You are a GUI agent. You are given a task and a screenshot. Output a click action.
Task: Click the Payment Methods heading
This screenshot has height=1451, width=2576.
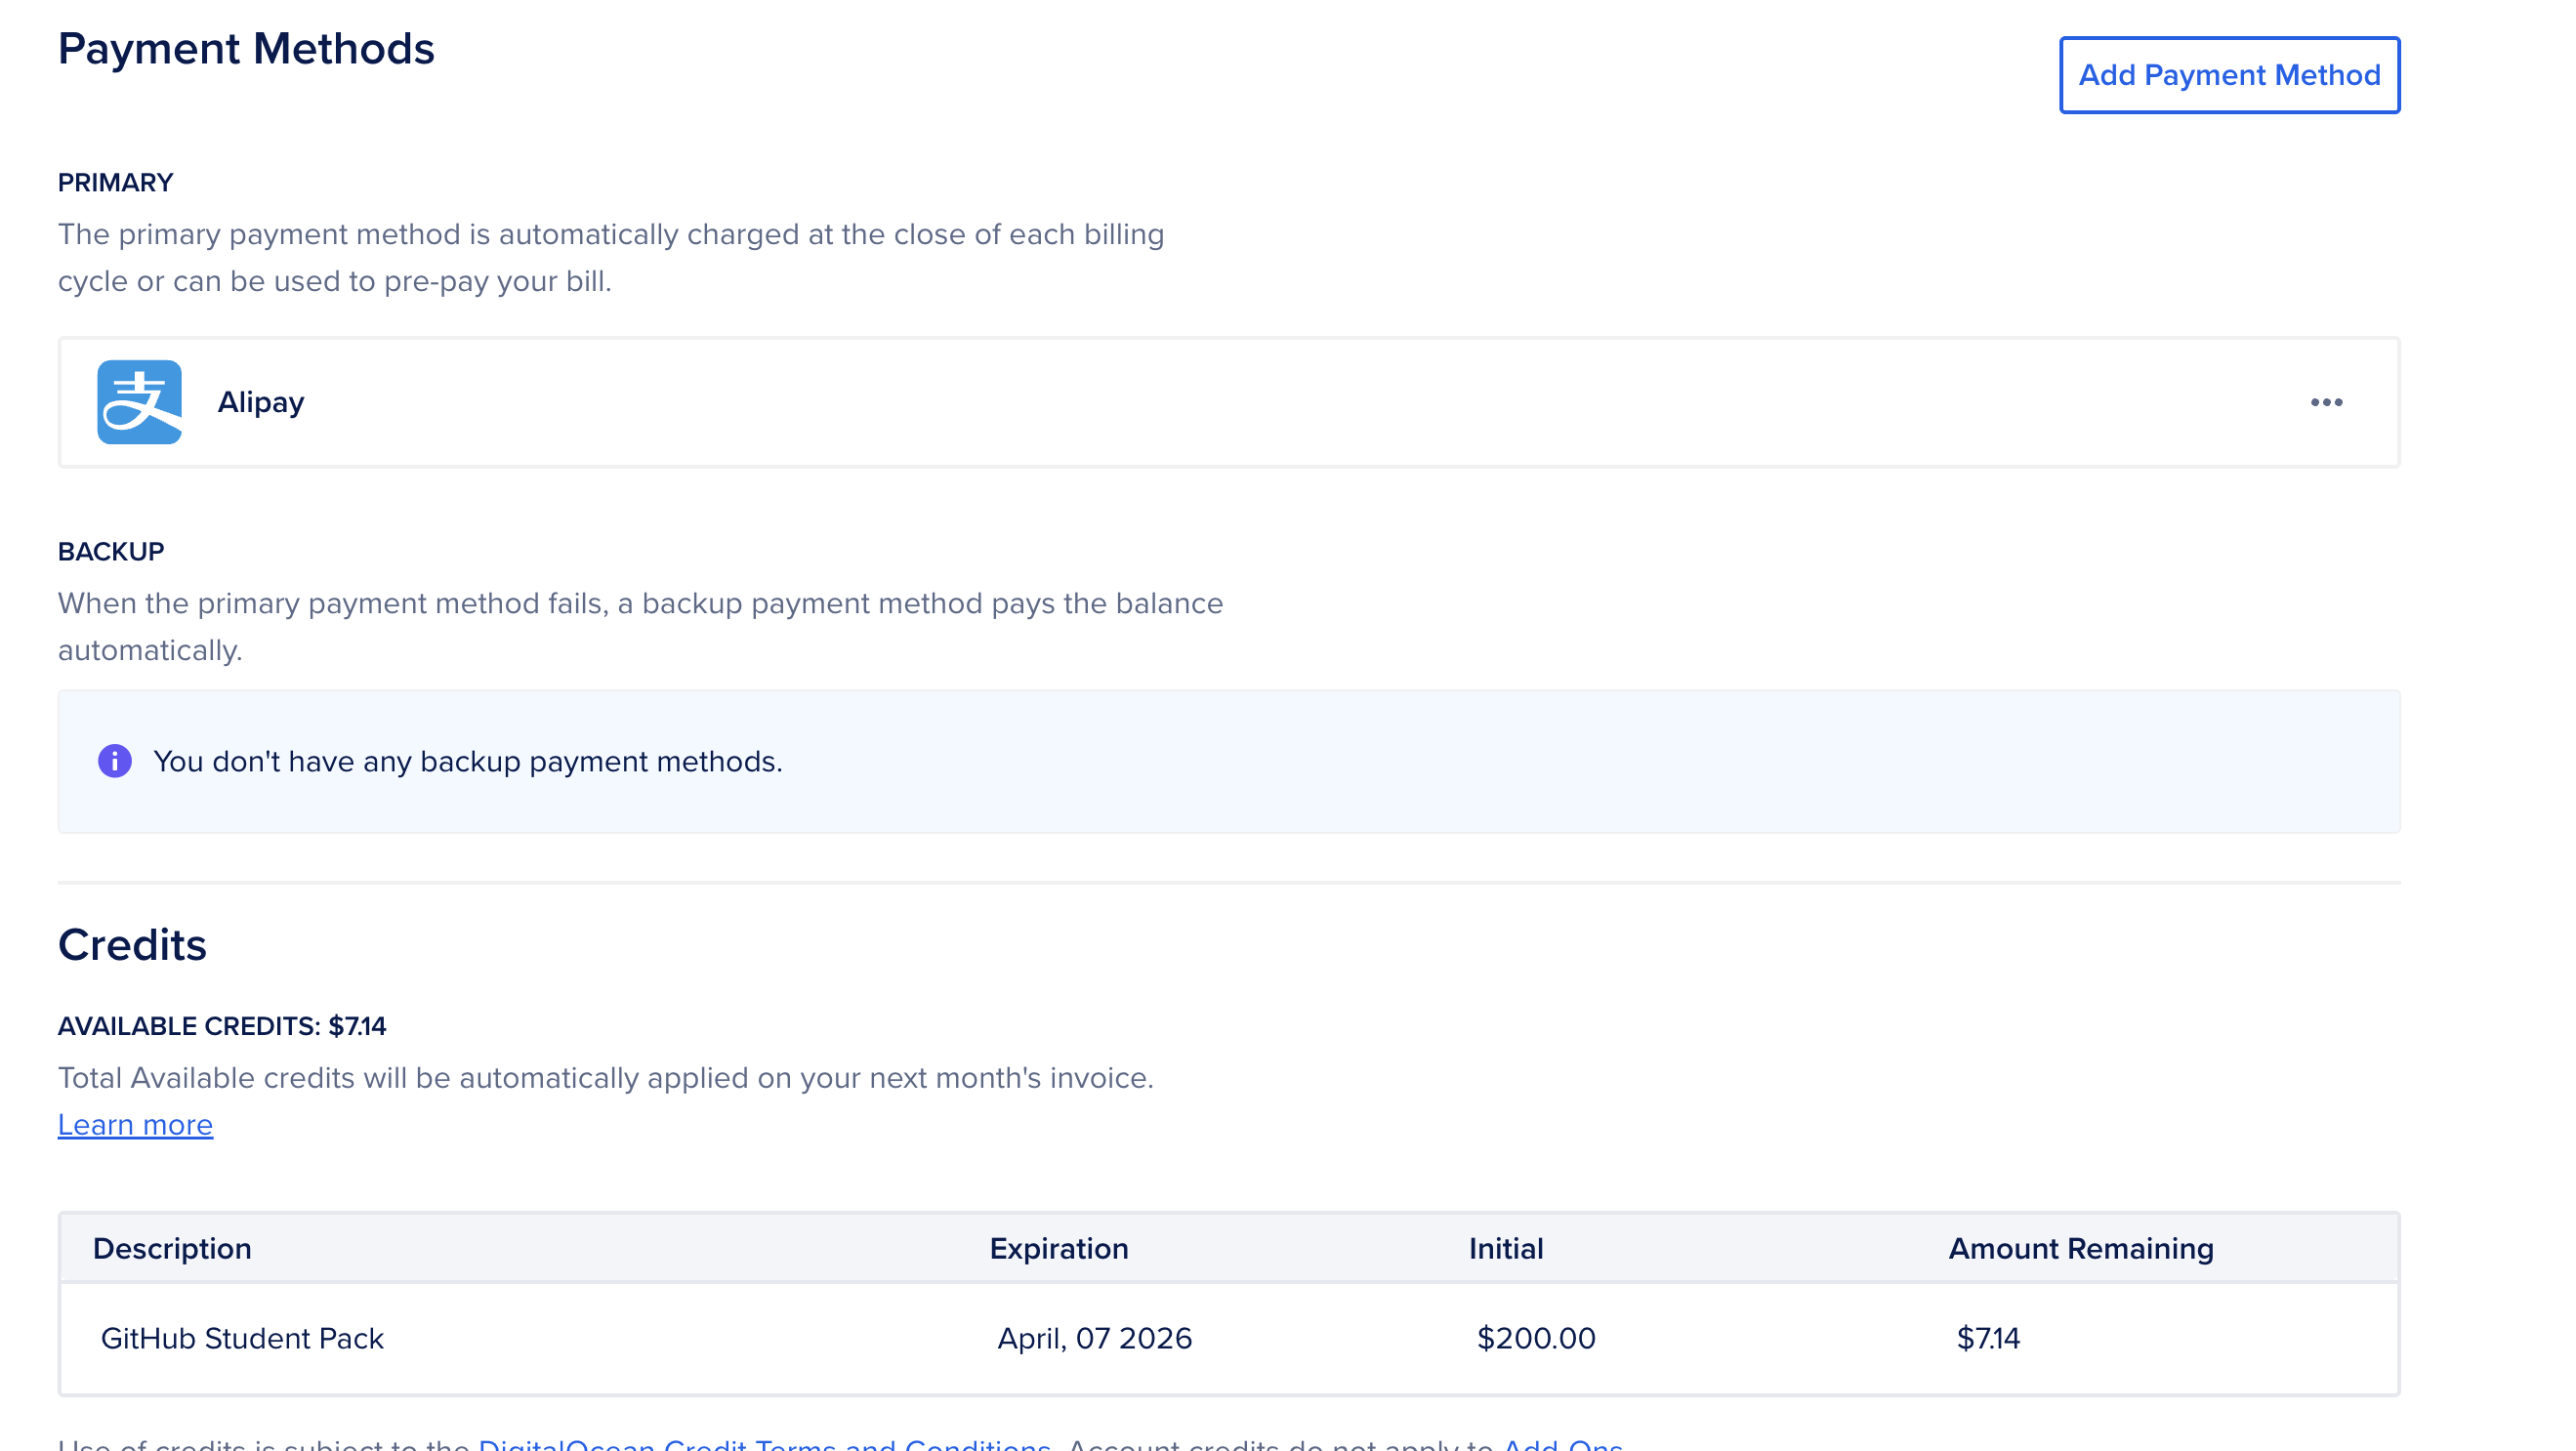[x=246, y=48]
